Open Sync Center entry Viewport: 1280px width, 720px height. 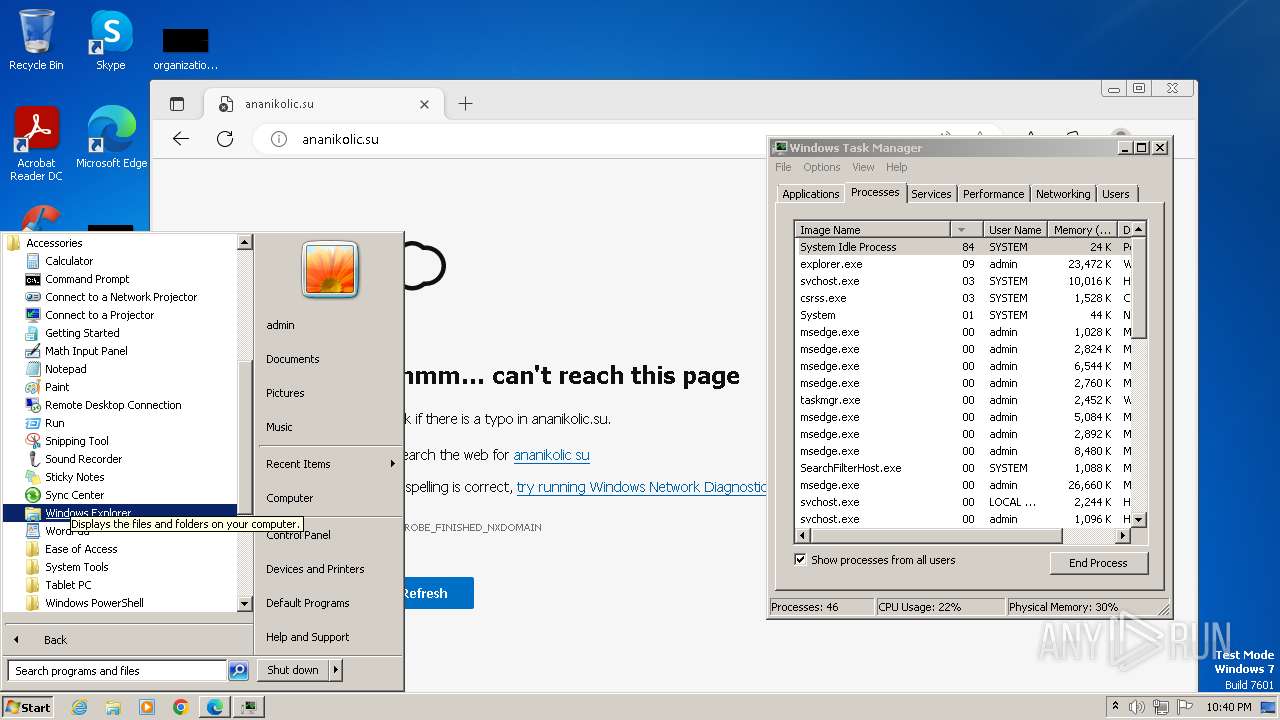pyautogui.click(x=74, y=495)
